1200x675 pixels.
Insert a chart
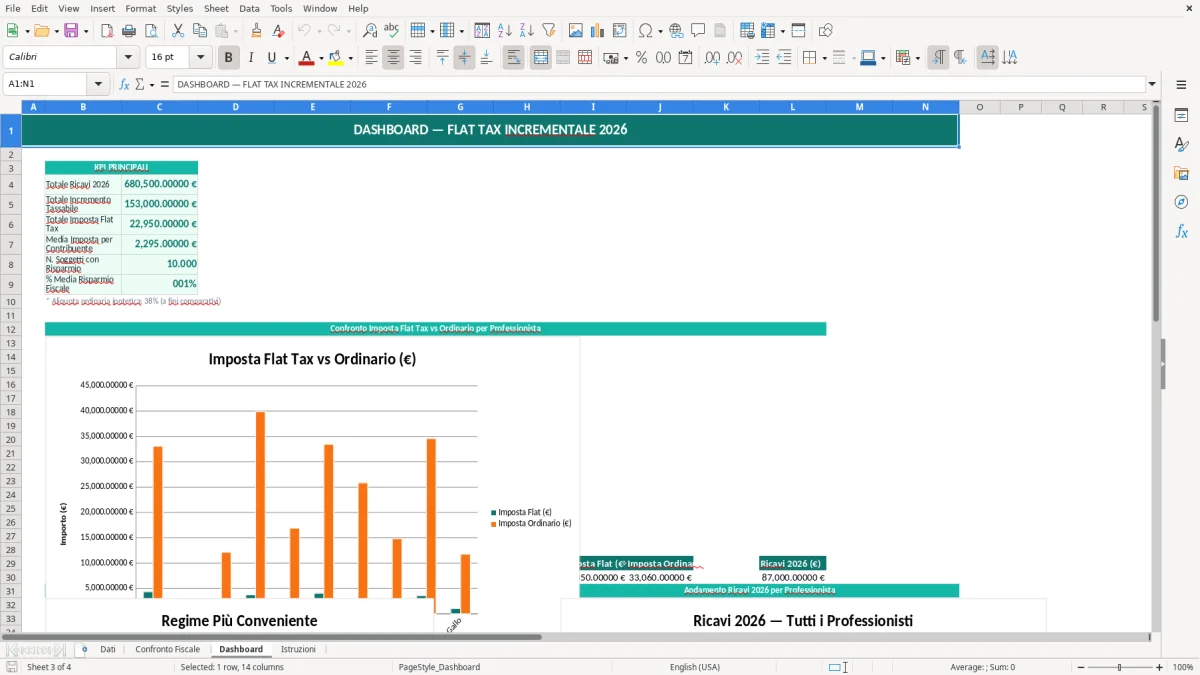click(598, 31)
